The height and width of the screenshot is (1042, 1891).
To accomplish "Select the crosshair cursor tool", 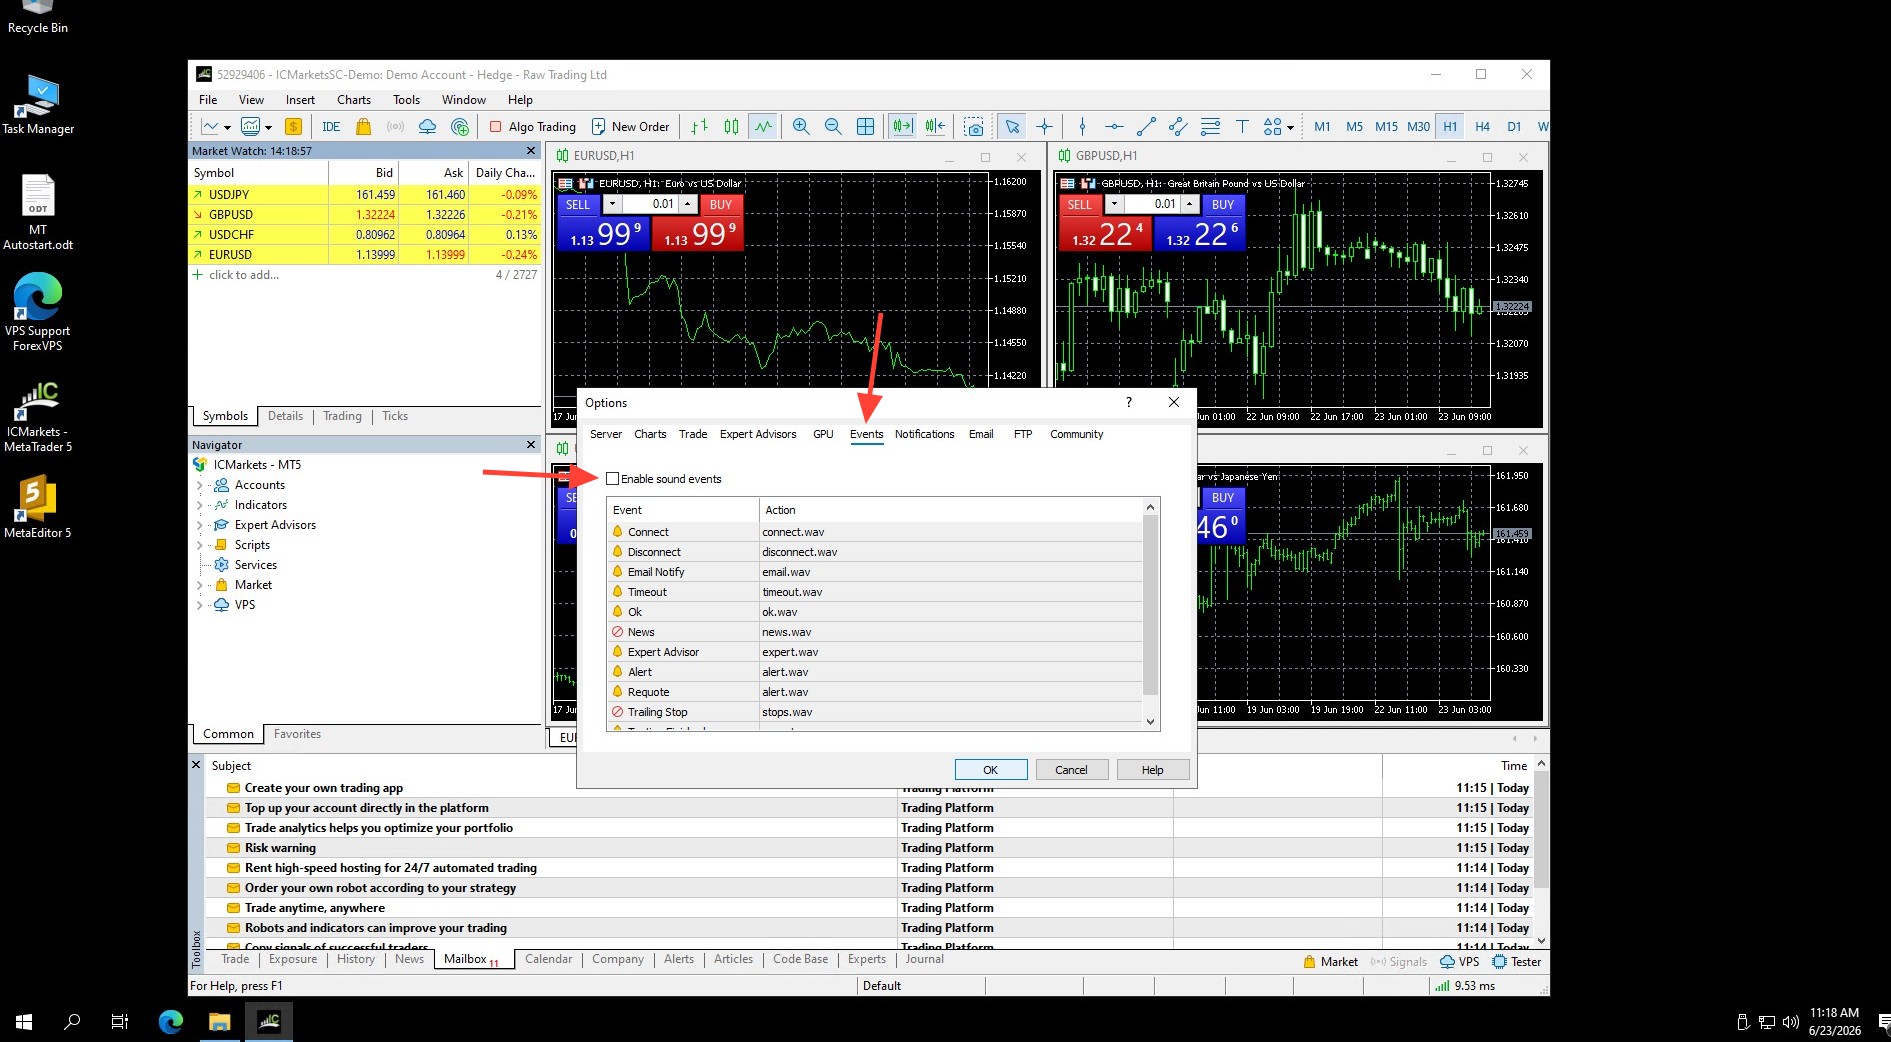I will [1044, 127].
